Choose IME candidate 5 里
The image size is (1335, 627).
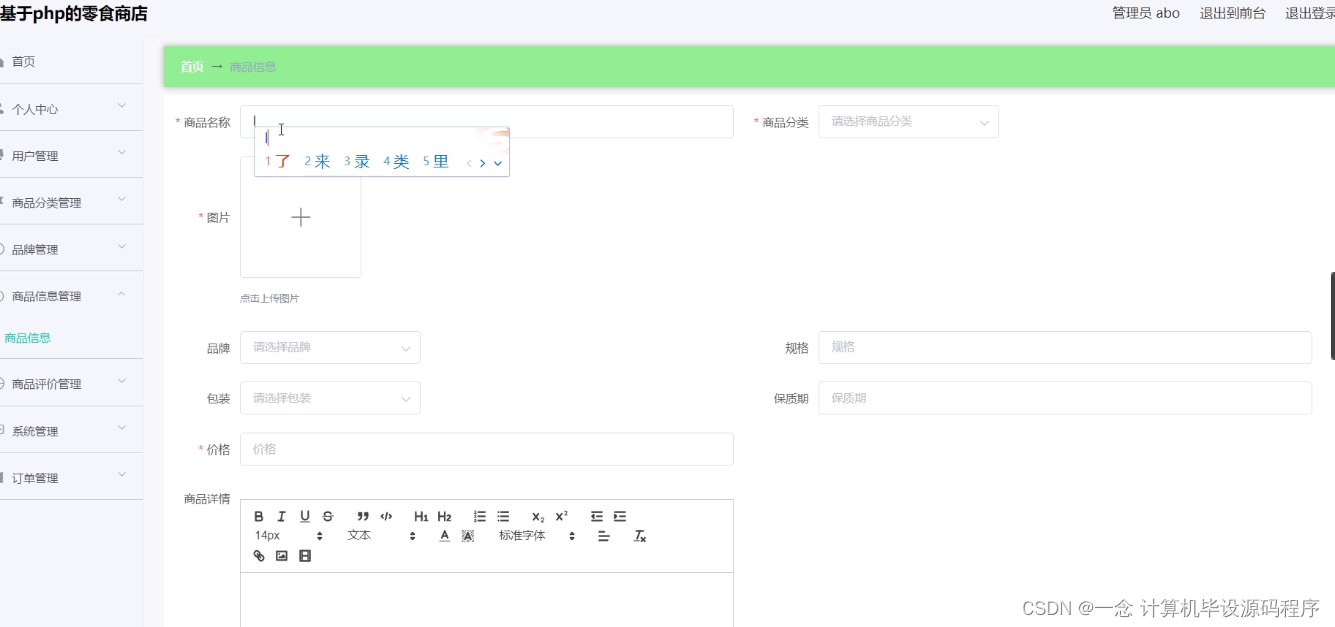tap(436, 162)
